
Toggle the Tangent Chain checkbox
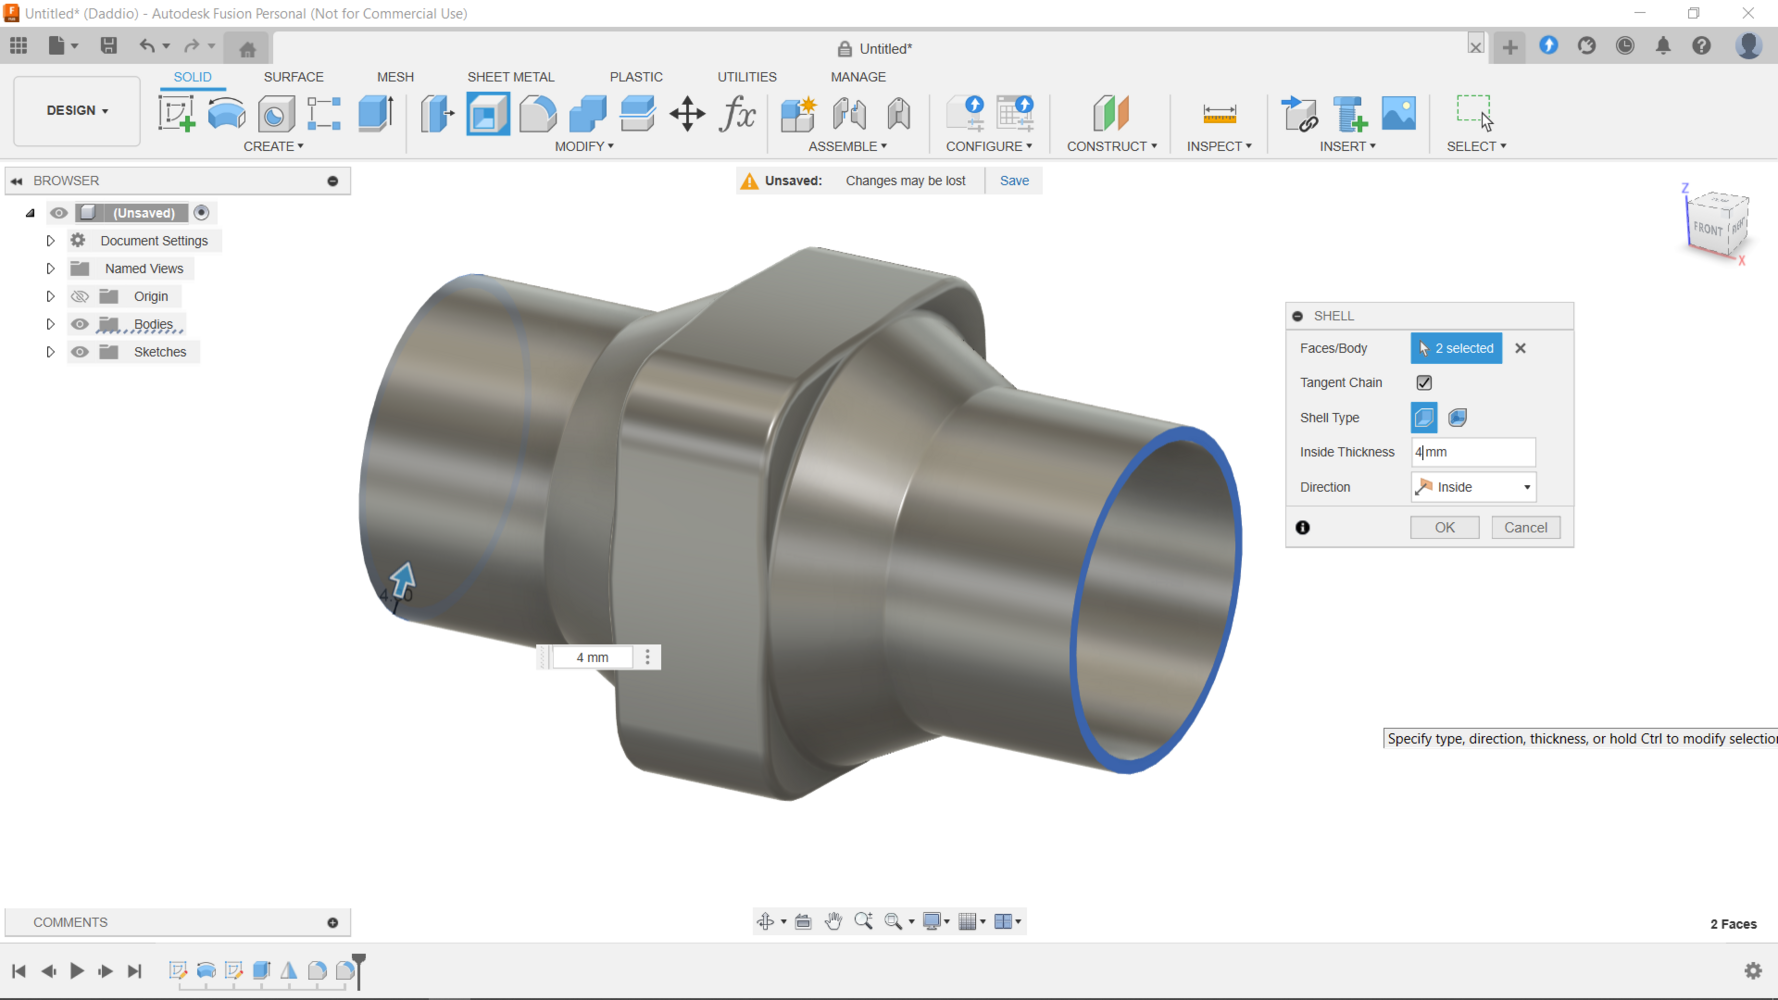coord(1424,383)
